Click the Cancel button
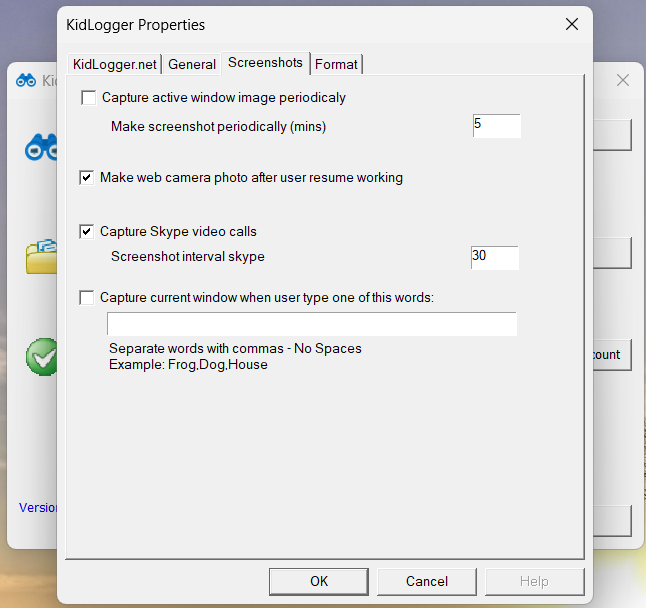 coord(427,581)
